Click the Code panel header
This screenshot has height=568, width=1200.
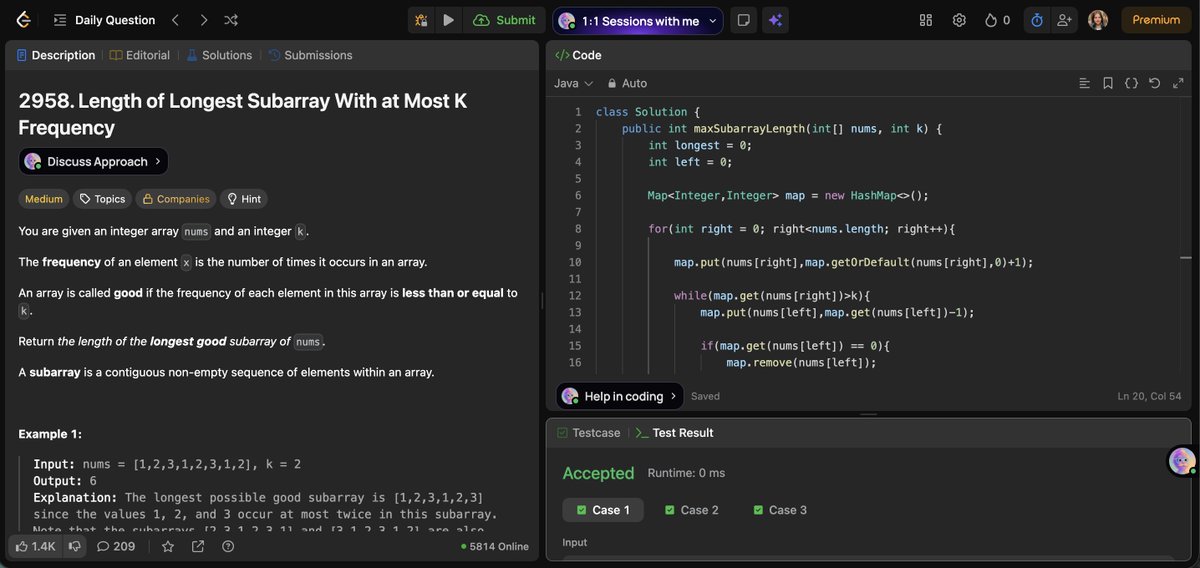(x=578, y=55)
